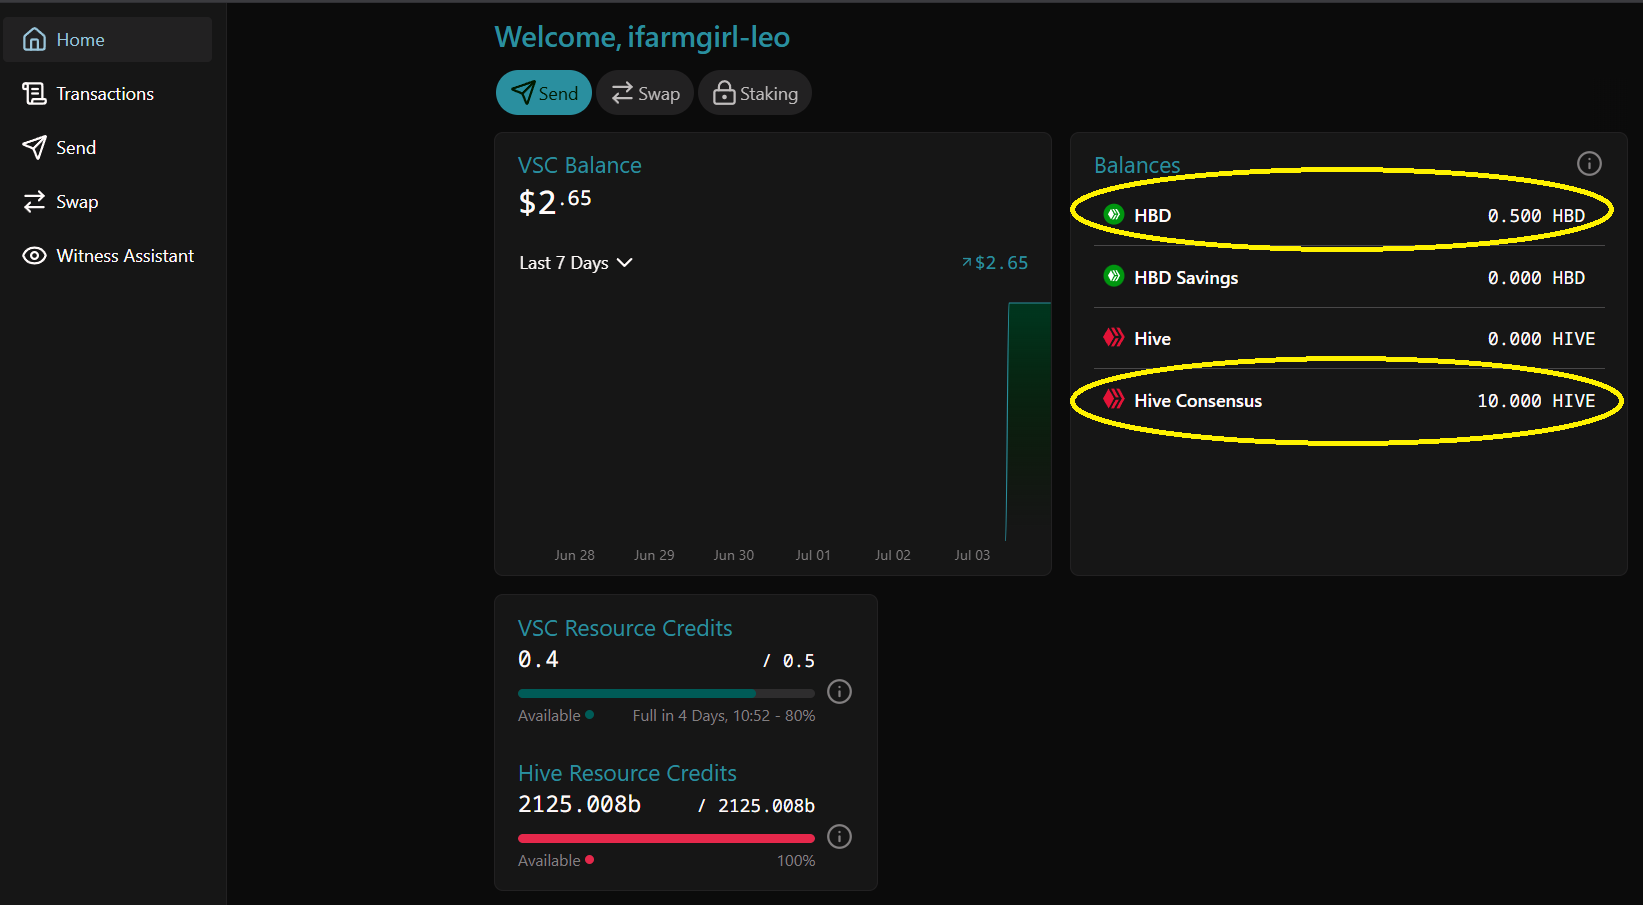Click the HBD coin icon in the HBD row
This screenshot has width=1643, height=905.
[x=1113, y=214]
